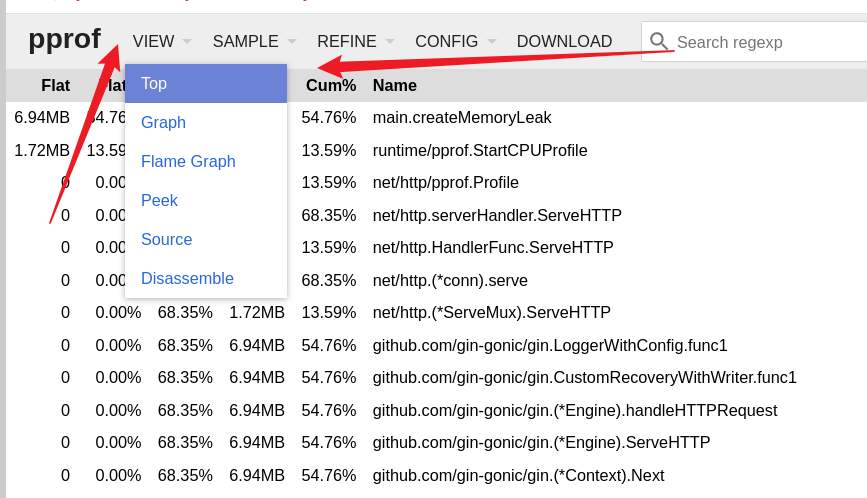Click the pprof title logo
This screenshot has height=498, width=867.
[64, 39]
